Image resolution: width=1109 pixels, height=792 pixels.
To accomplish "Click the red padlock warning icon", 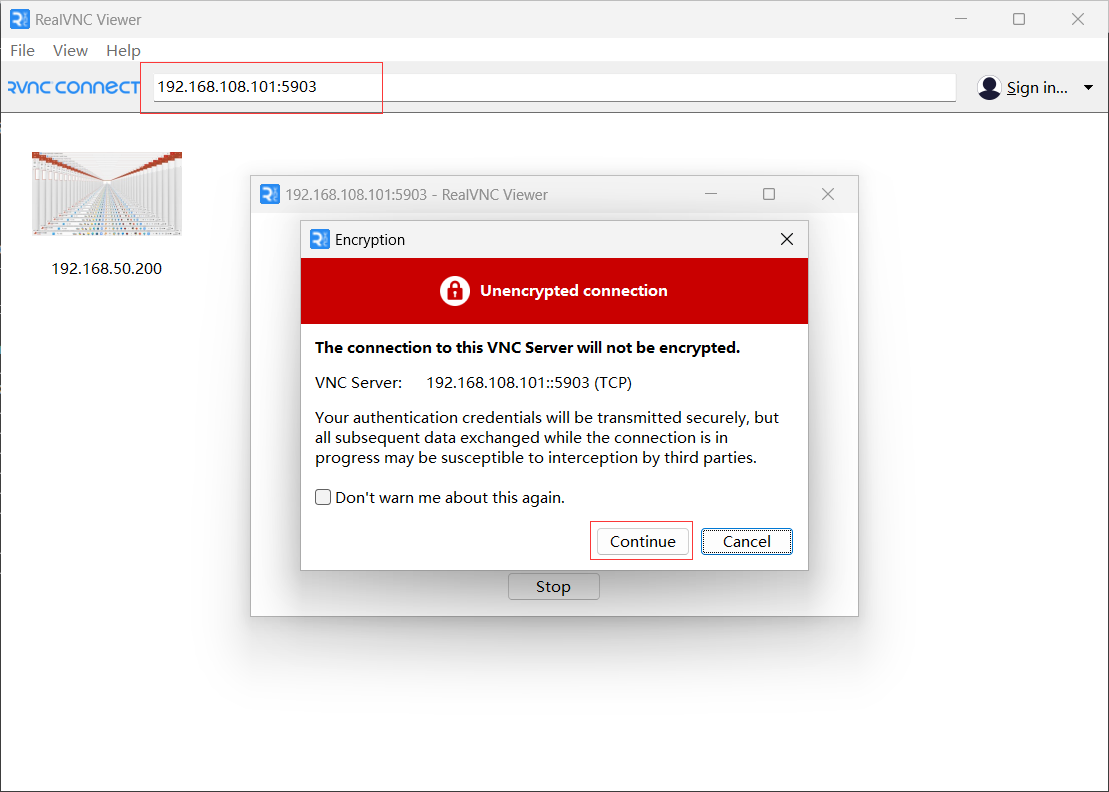I will pyautogui.click(x=455, y=291).
